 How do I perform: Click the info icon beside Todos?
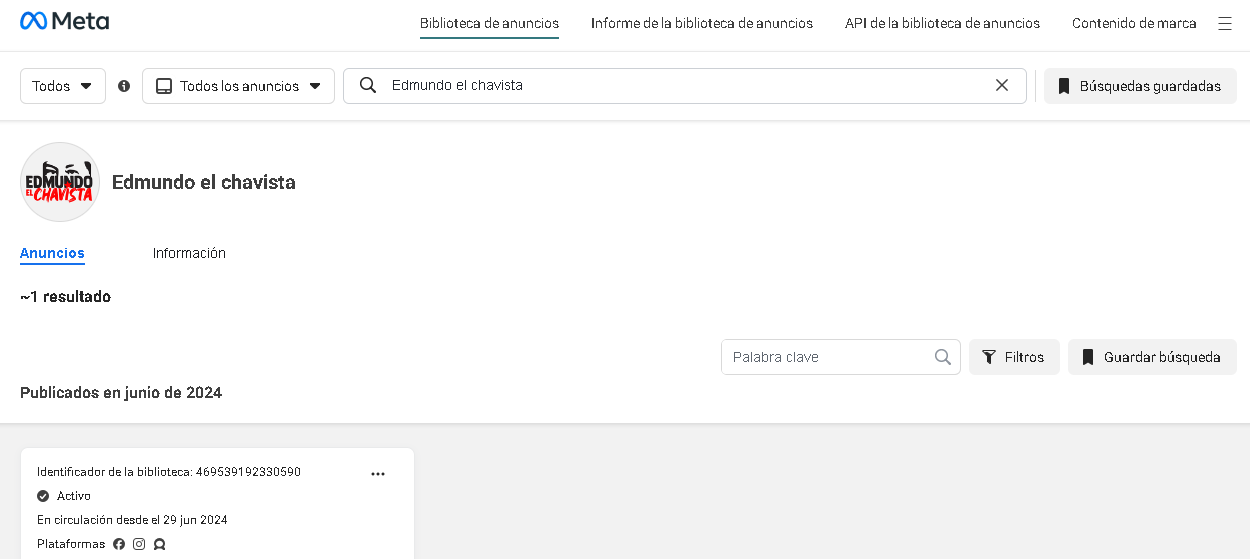124,86
